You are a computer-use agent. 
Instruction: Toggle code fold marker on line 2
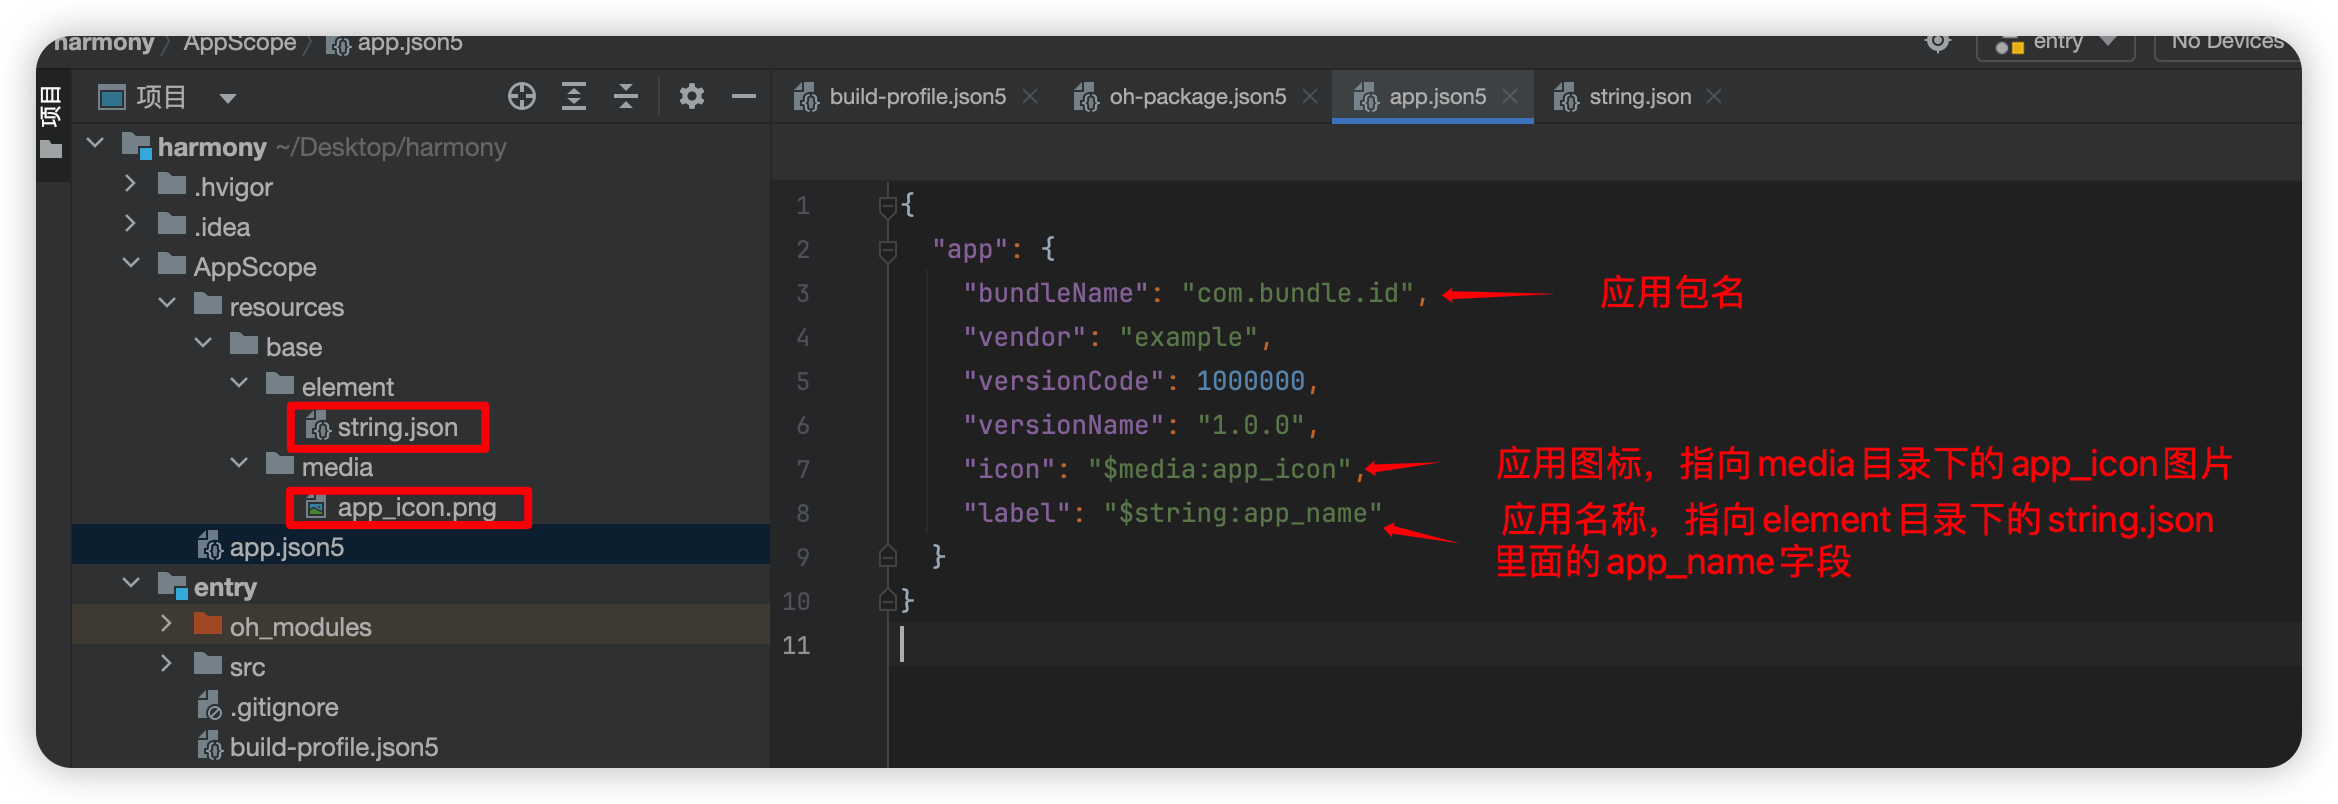[887, 249]
